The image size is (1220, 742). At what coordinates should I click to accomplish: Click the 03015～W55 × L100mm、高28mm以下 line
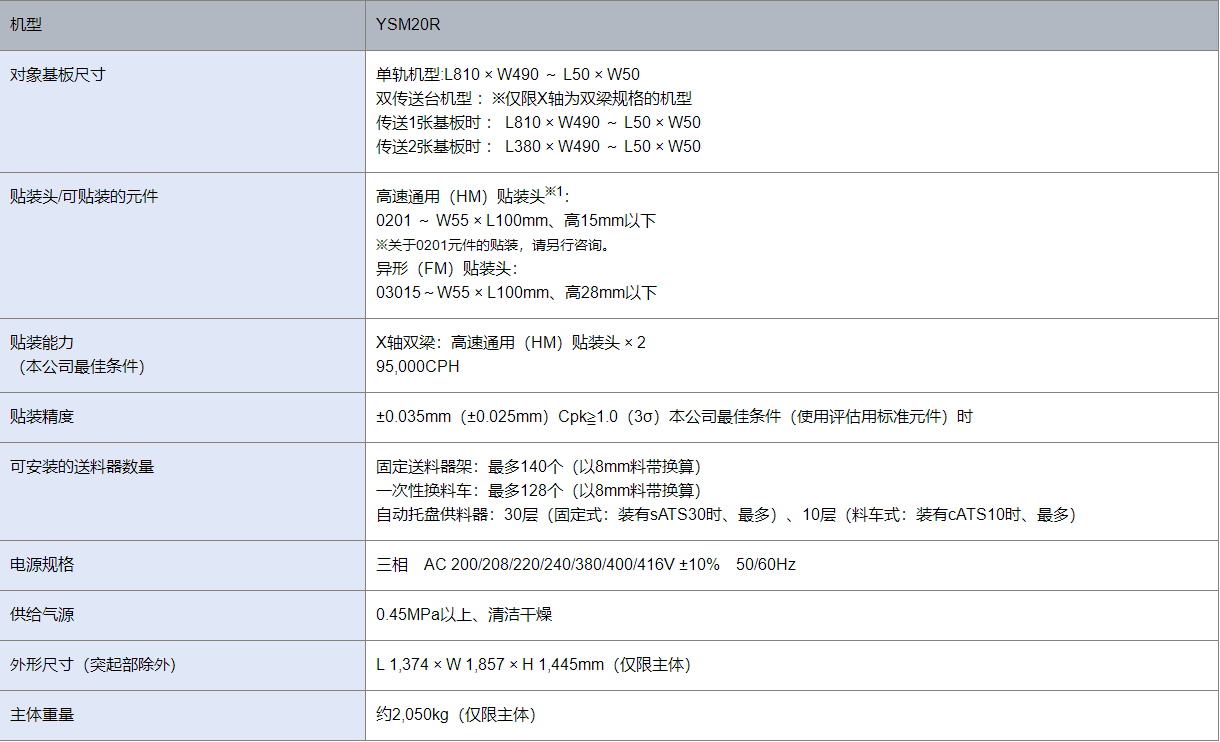pyautogui.click(x=516, y=293)
